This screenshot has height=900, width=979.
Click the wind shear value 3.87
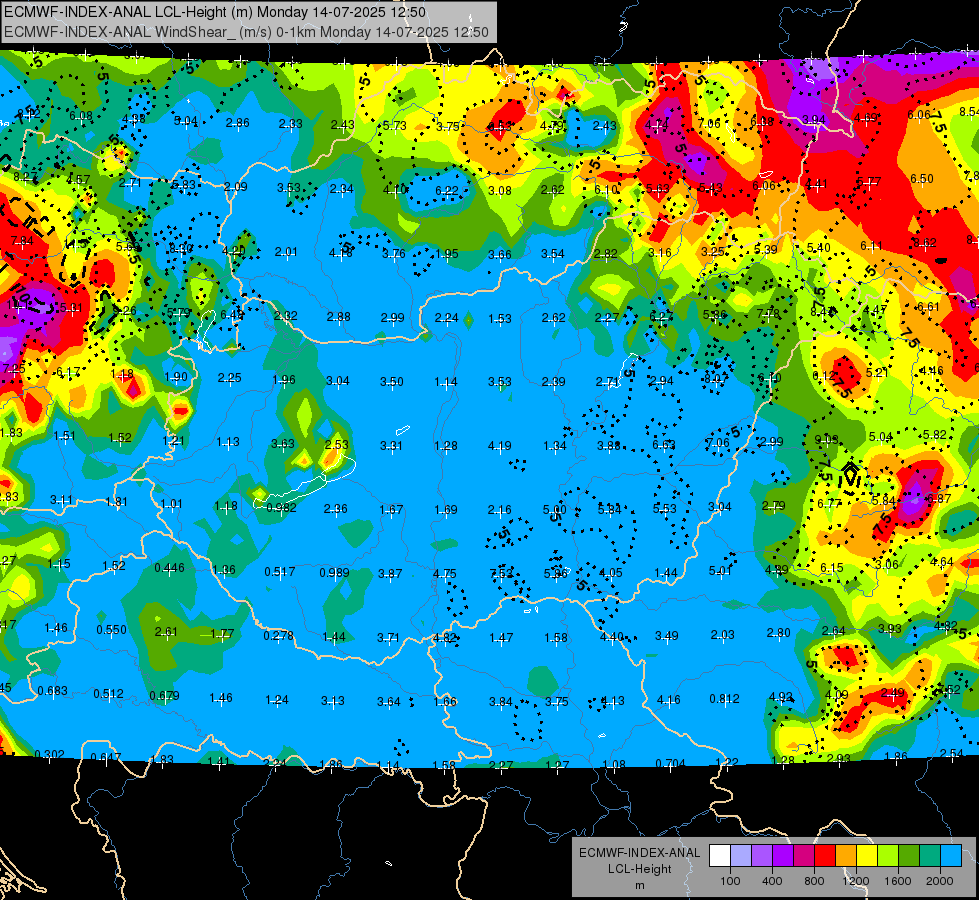tap(390, 573)
